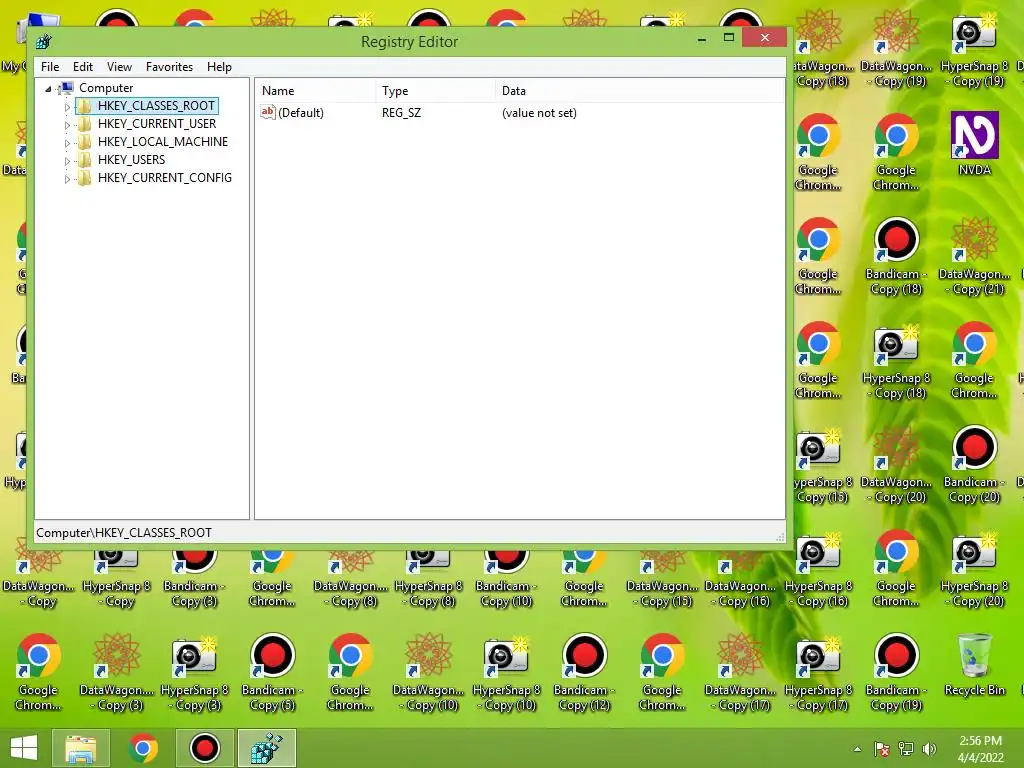Expand HKEY_CURRENT_USER key
The width and height of the screenshot is (1024, 768).
(x=67, y=125)
